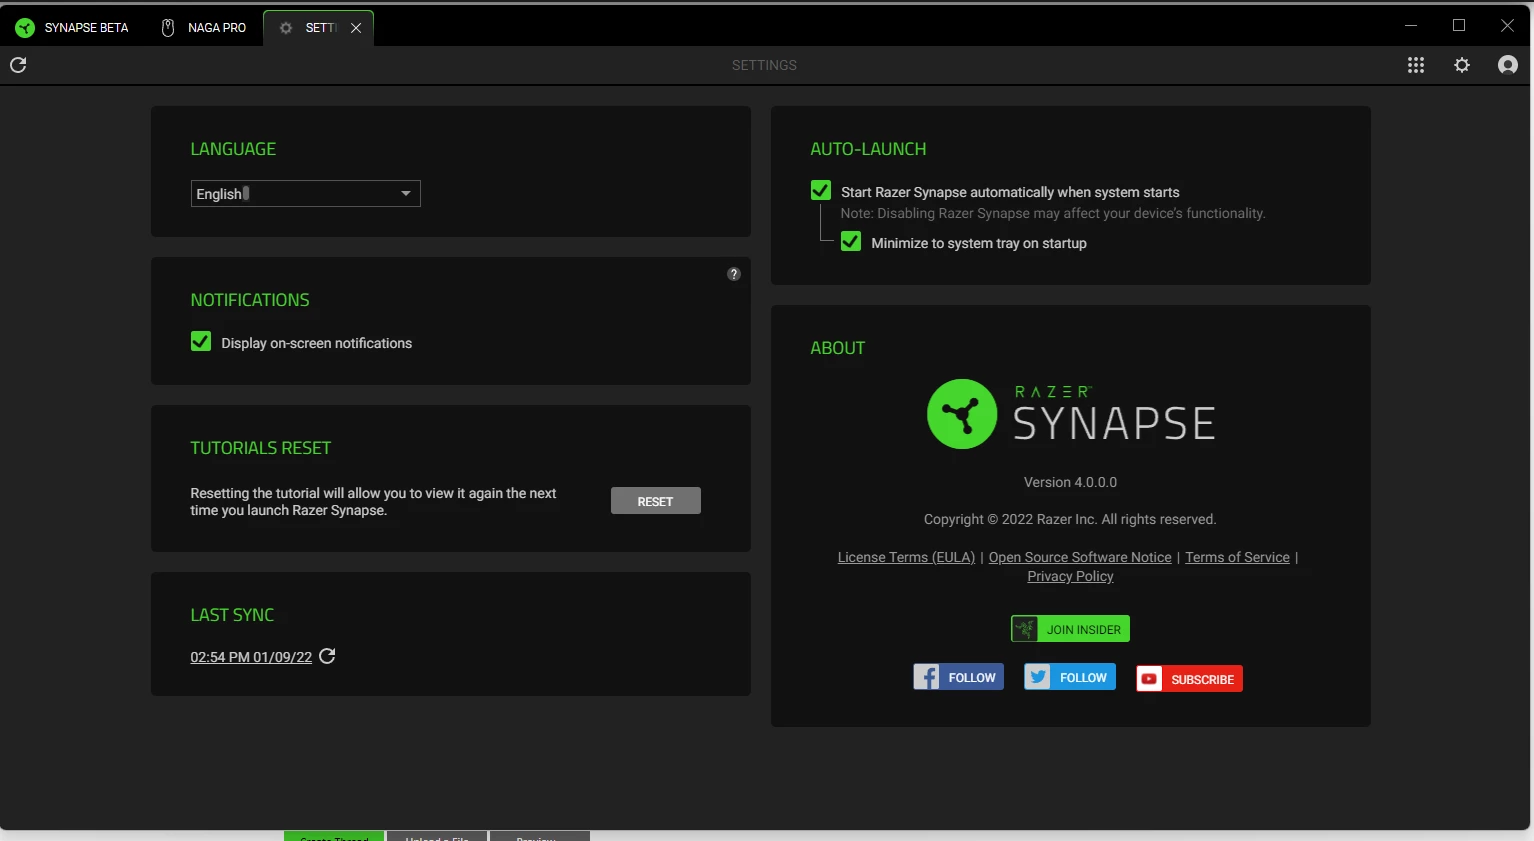Image resolution: width=1534 pixels, height=841 pixels.
Task: Maximize the Synapse window
Action: coord(1459,26)
